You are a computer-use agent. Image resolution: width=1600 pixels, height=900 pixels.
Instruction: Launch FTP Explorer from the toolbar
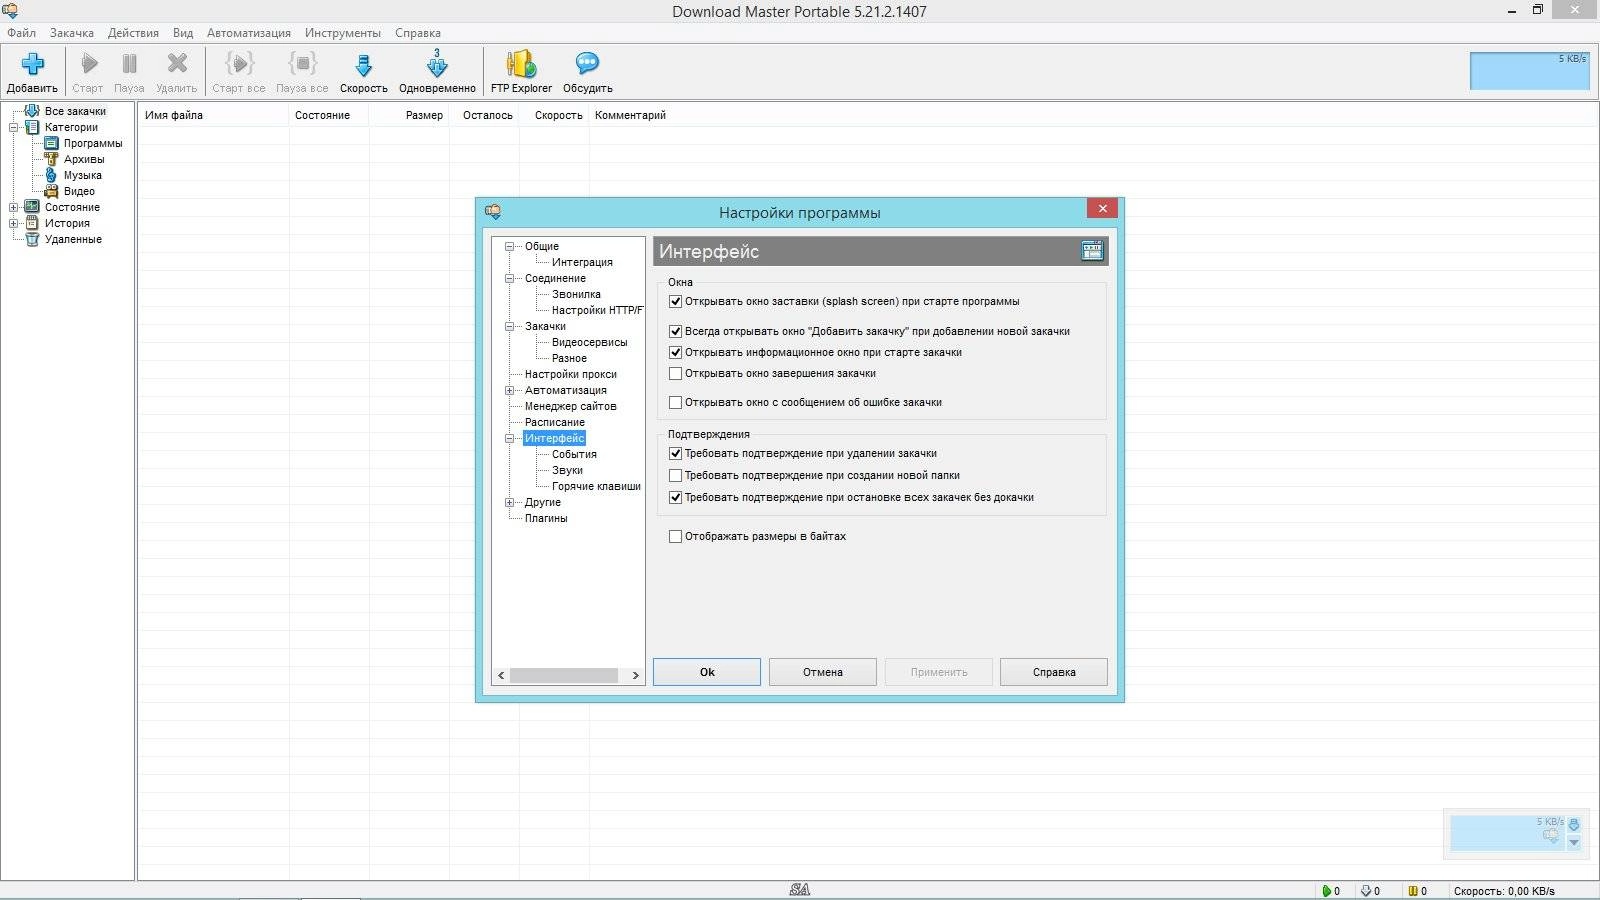click(x=521, y=64)
